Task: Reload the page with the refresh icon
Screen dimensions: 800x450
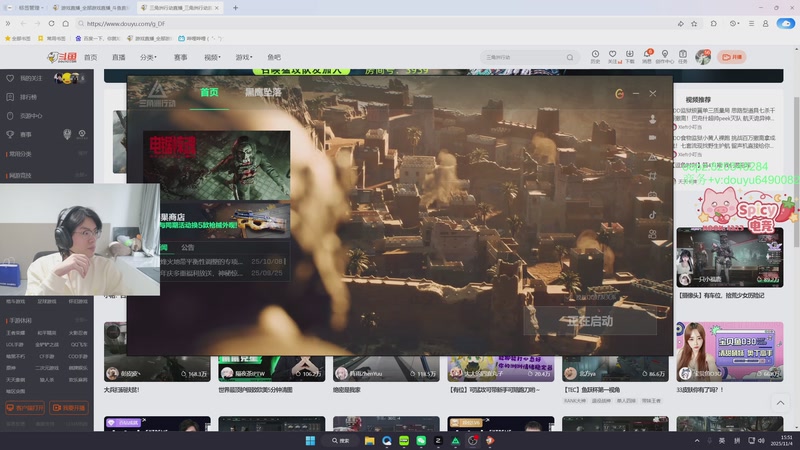Action: coord(52,23)
